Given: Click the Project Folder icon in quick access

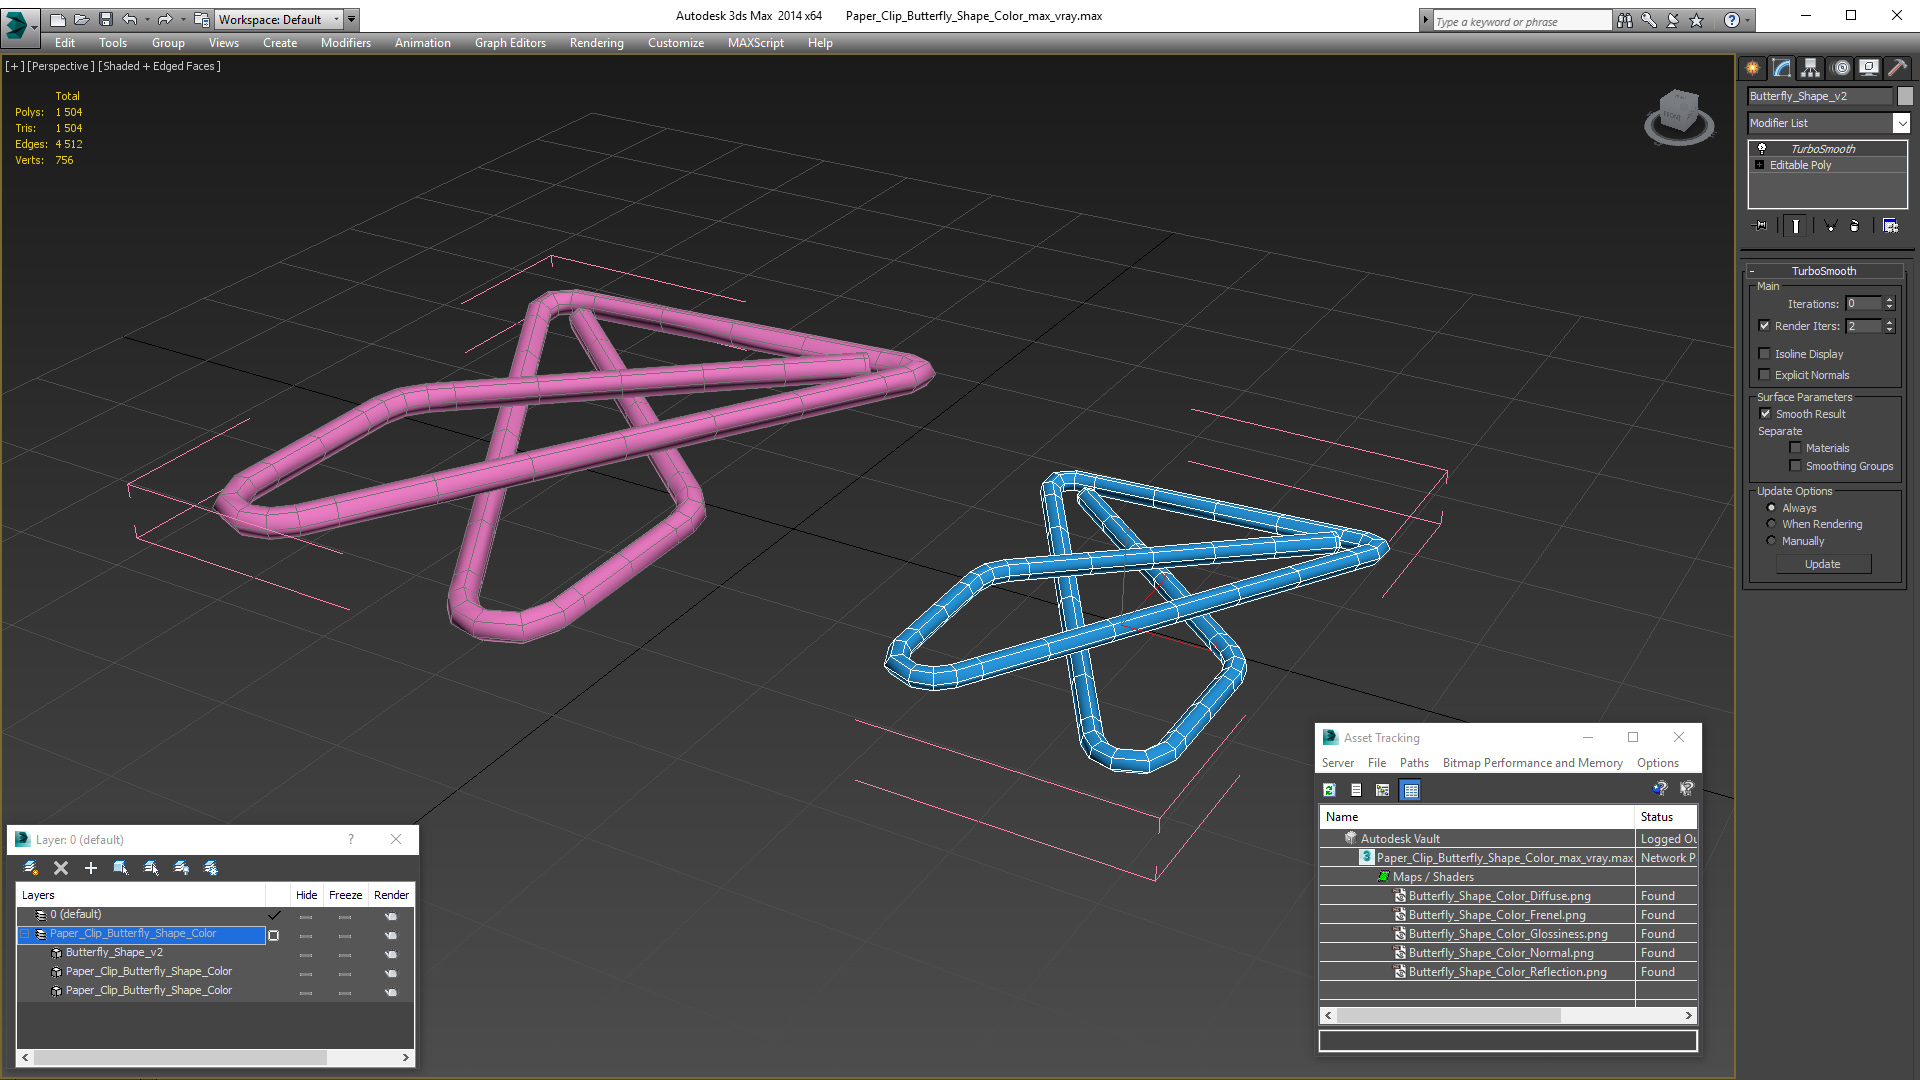Looking at the screenshot, I should tap(201, 19).
